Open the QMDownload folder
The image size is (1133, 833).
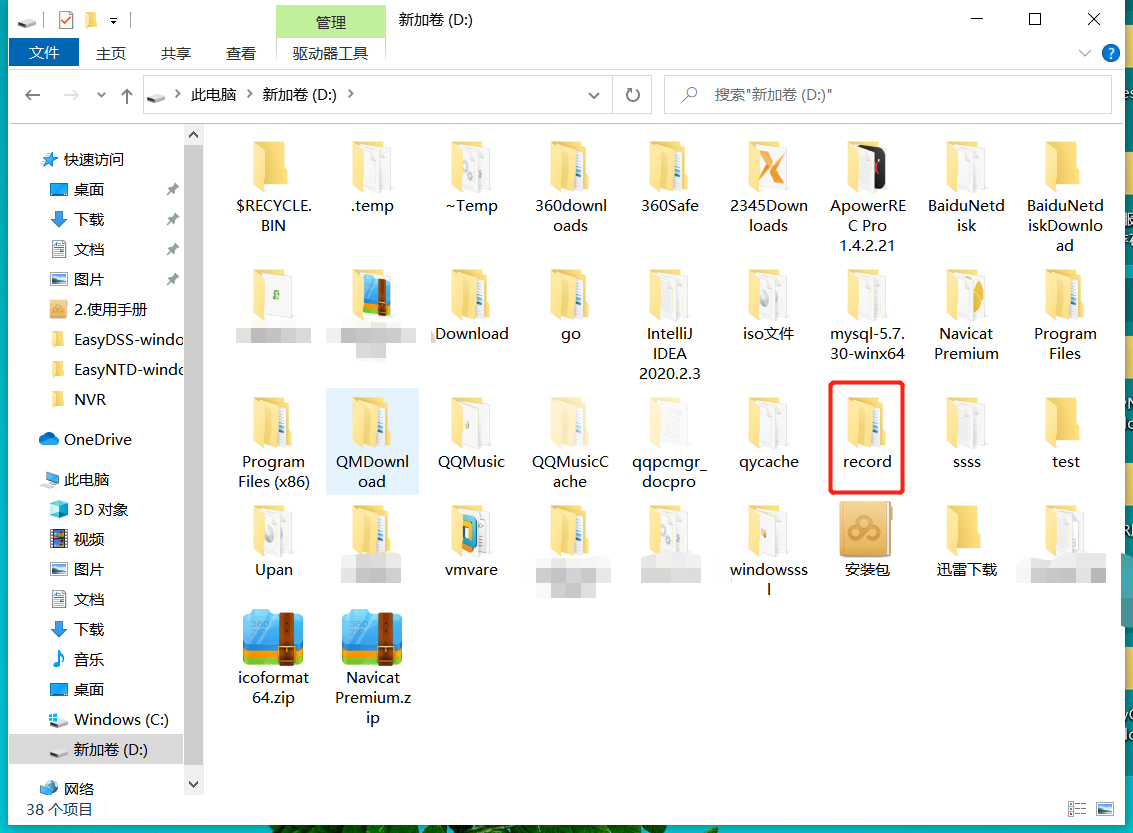(x=372, y=443)
